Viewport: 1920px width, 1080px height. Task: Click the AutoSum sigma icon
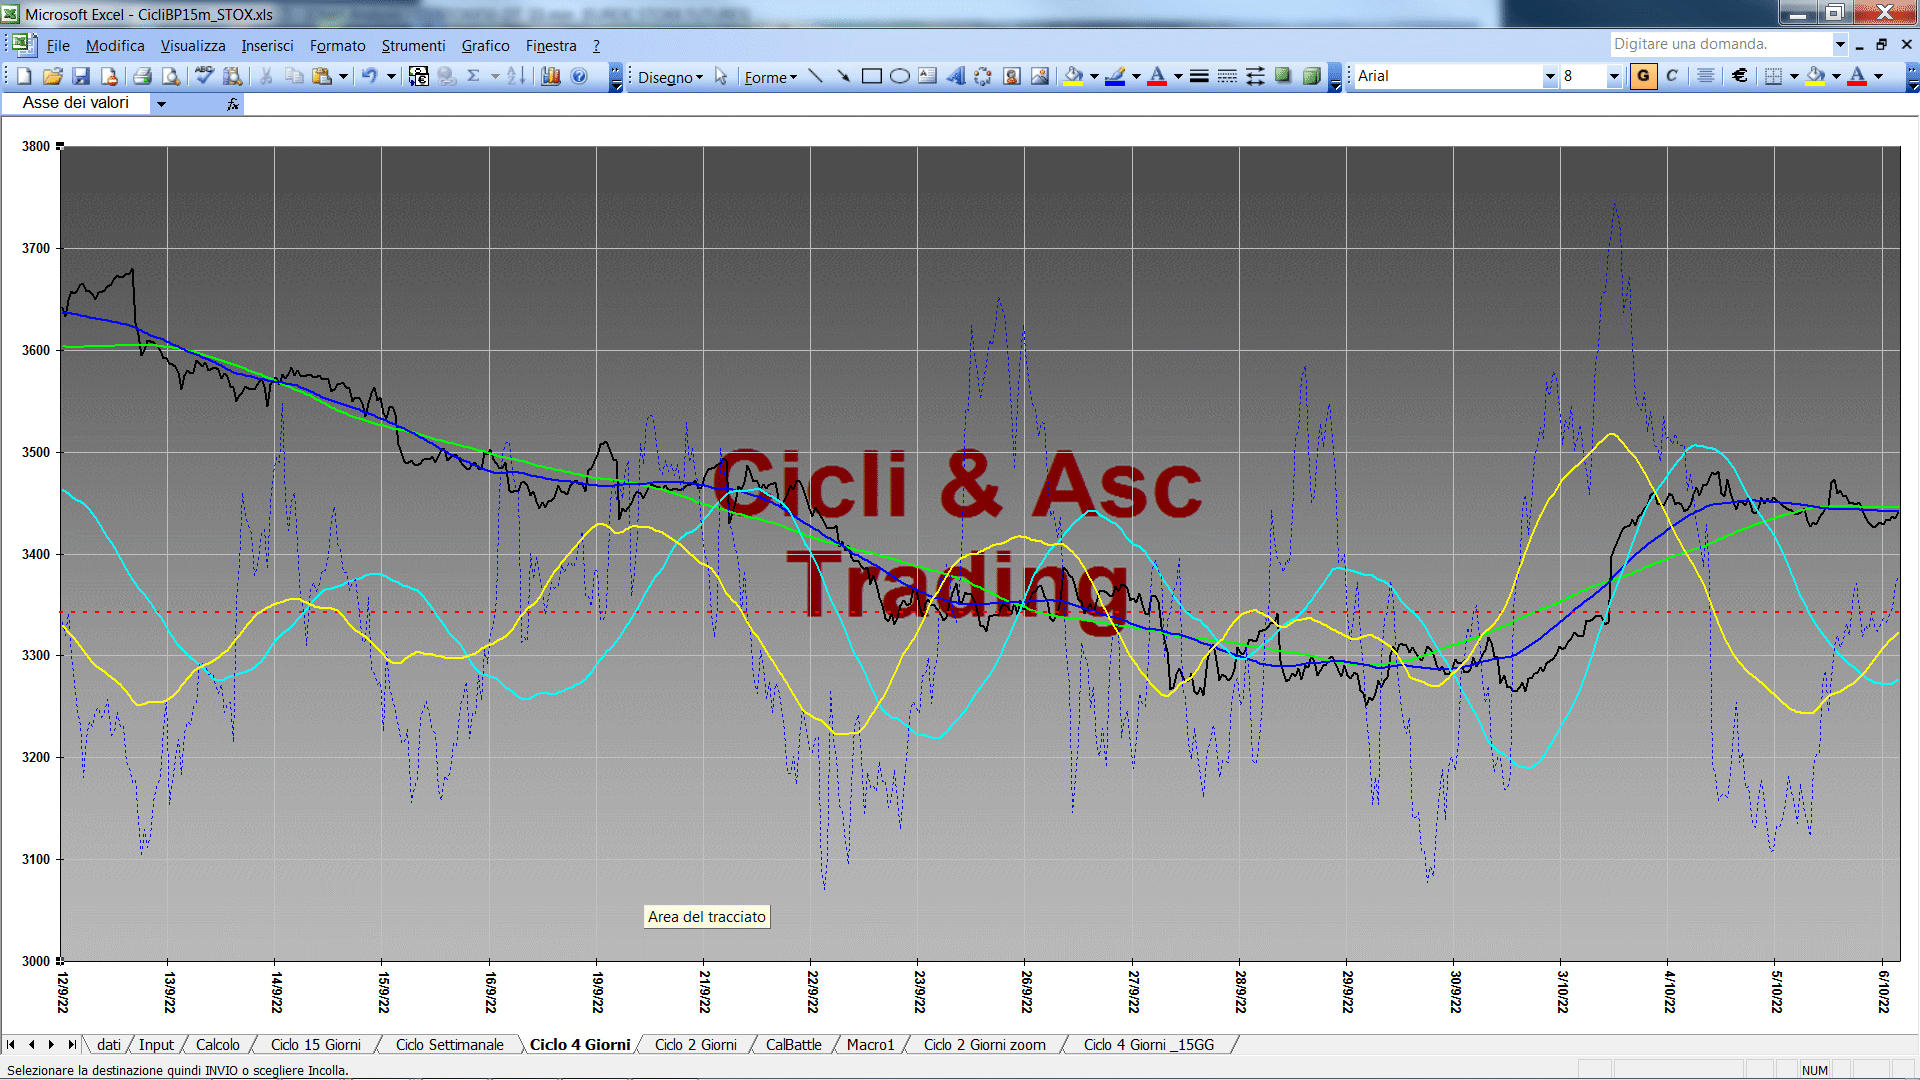point(474,76)
